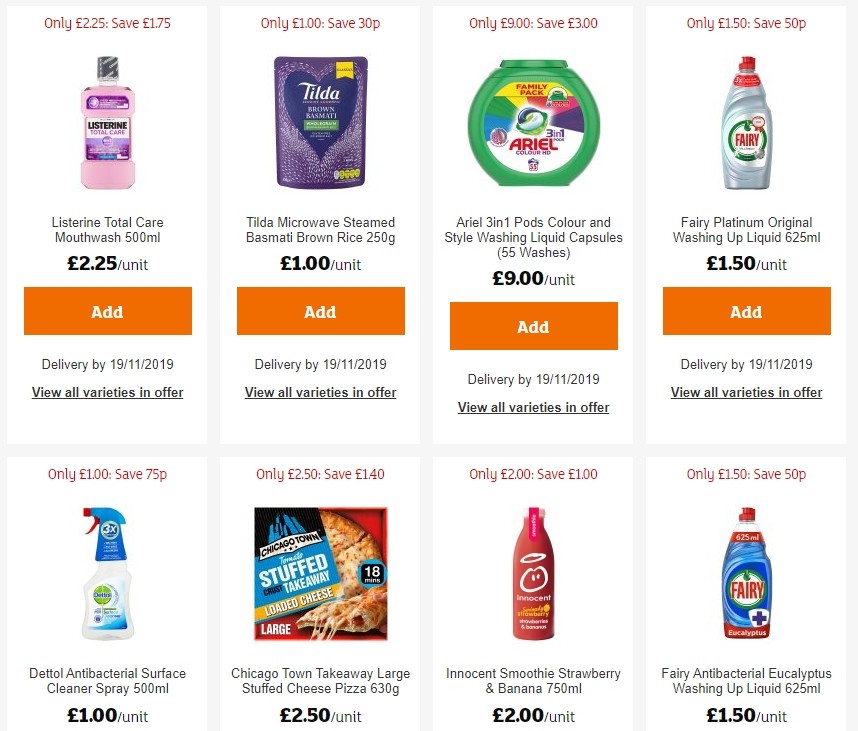The image size is (858, 731).
Task: View all varieties of the Tilda rice offer
Action: pyautogui.click(x=320, y=392)
